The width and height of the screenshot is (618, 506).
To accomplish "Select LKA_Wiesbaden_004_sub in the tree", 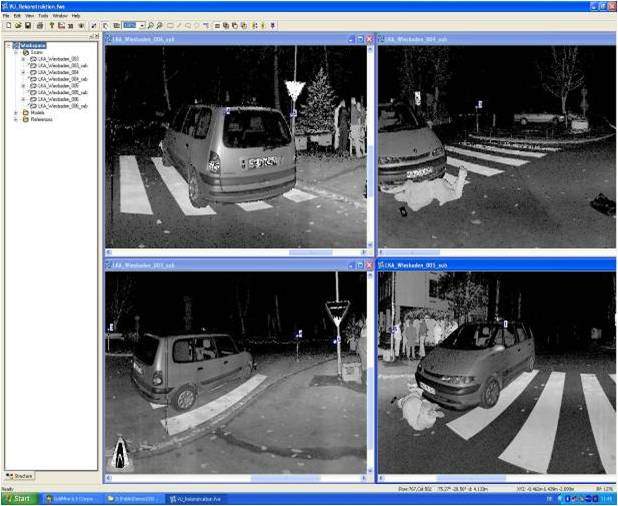I will 63,79.
